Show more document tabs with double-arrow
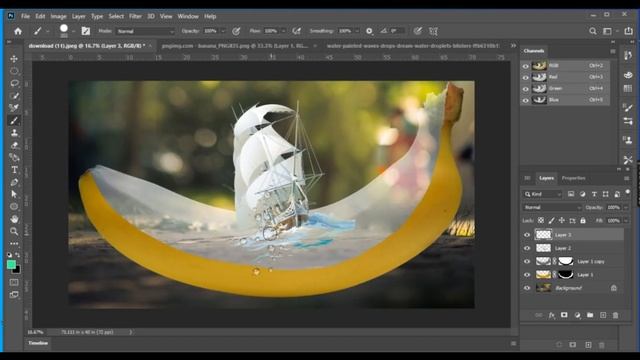 513,46
